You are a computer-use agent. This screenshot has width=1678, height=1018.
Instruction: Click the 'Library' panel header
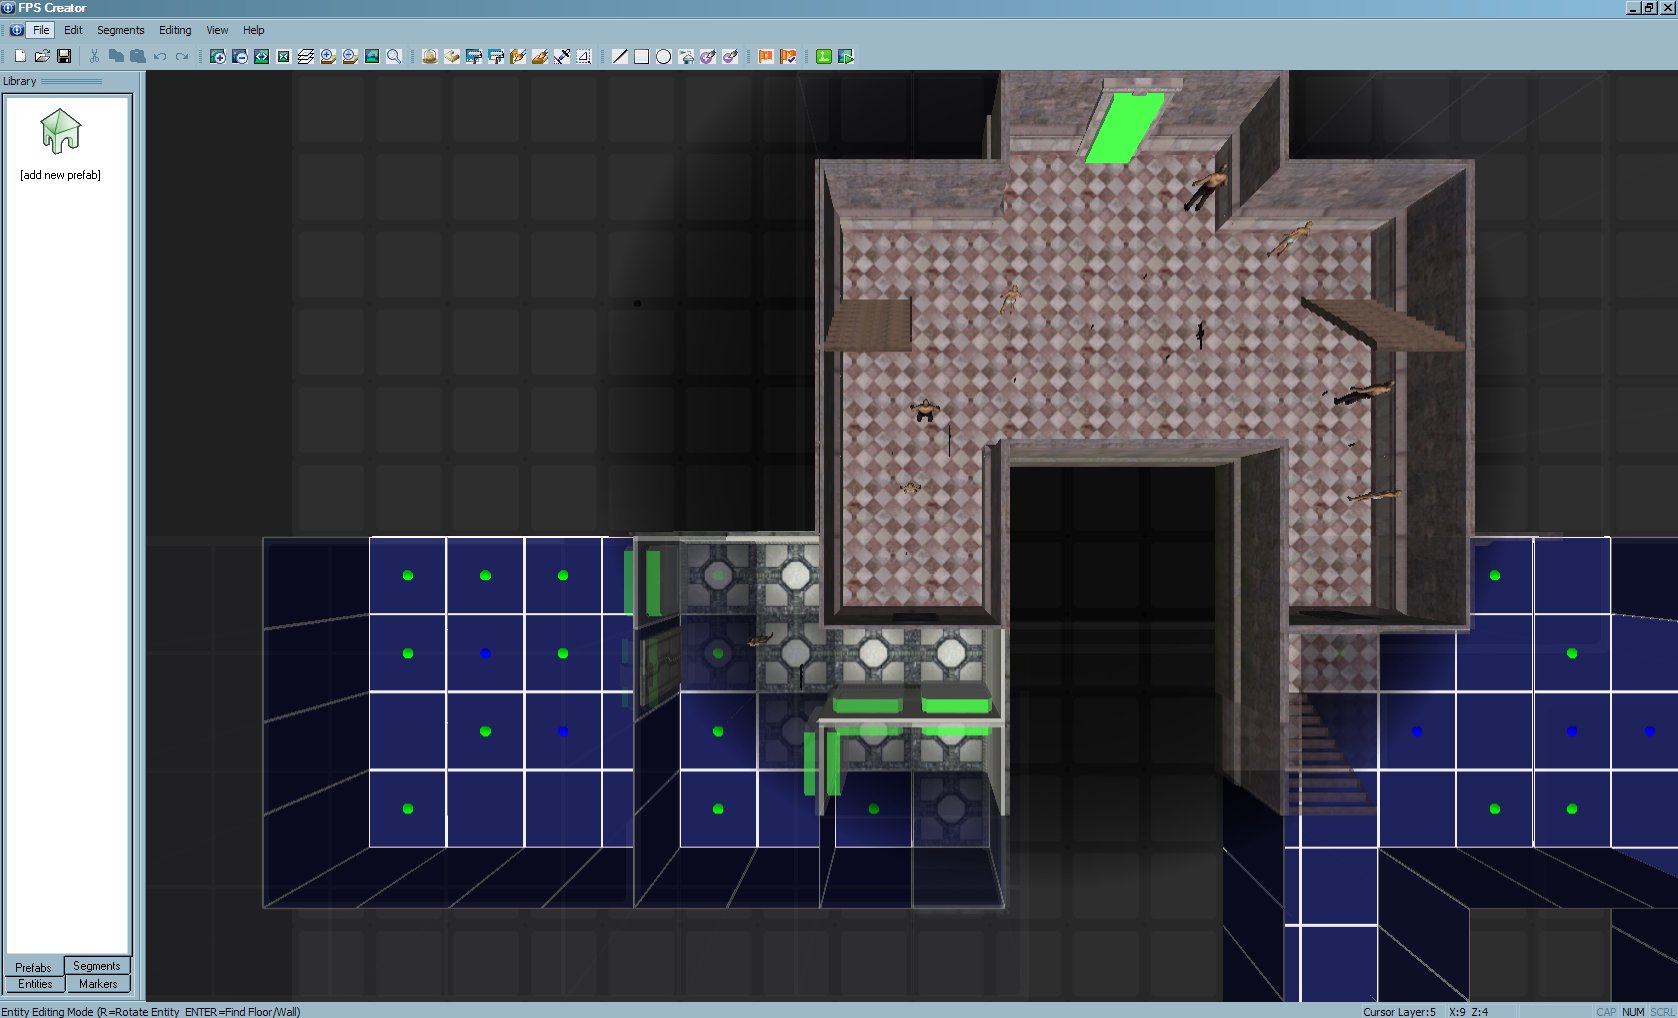pos(20,81)
